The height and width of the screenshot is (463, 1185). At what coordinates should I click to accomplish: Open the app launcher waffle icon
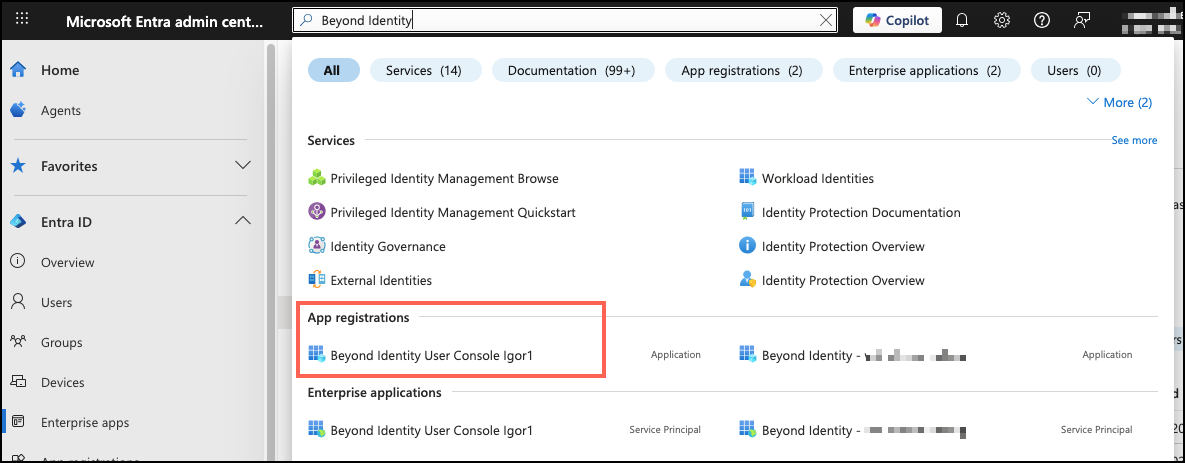point(22,20)
